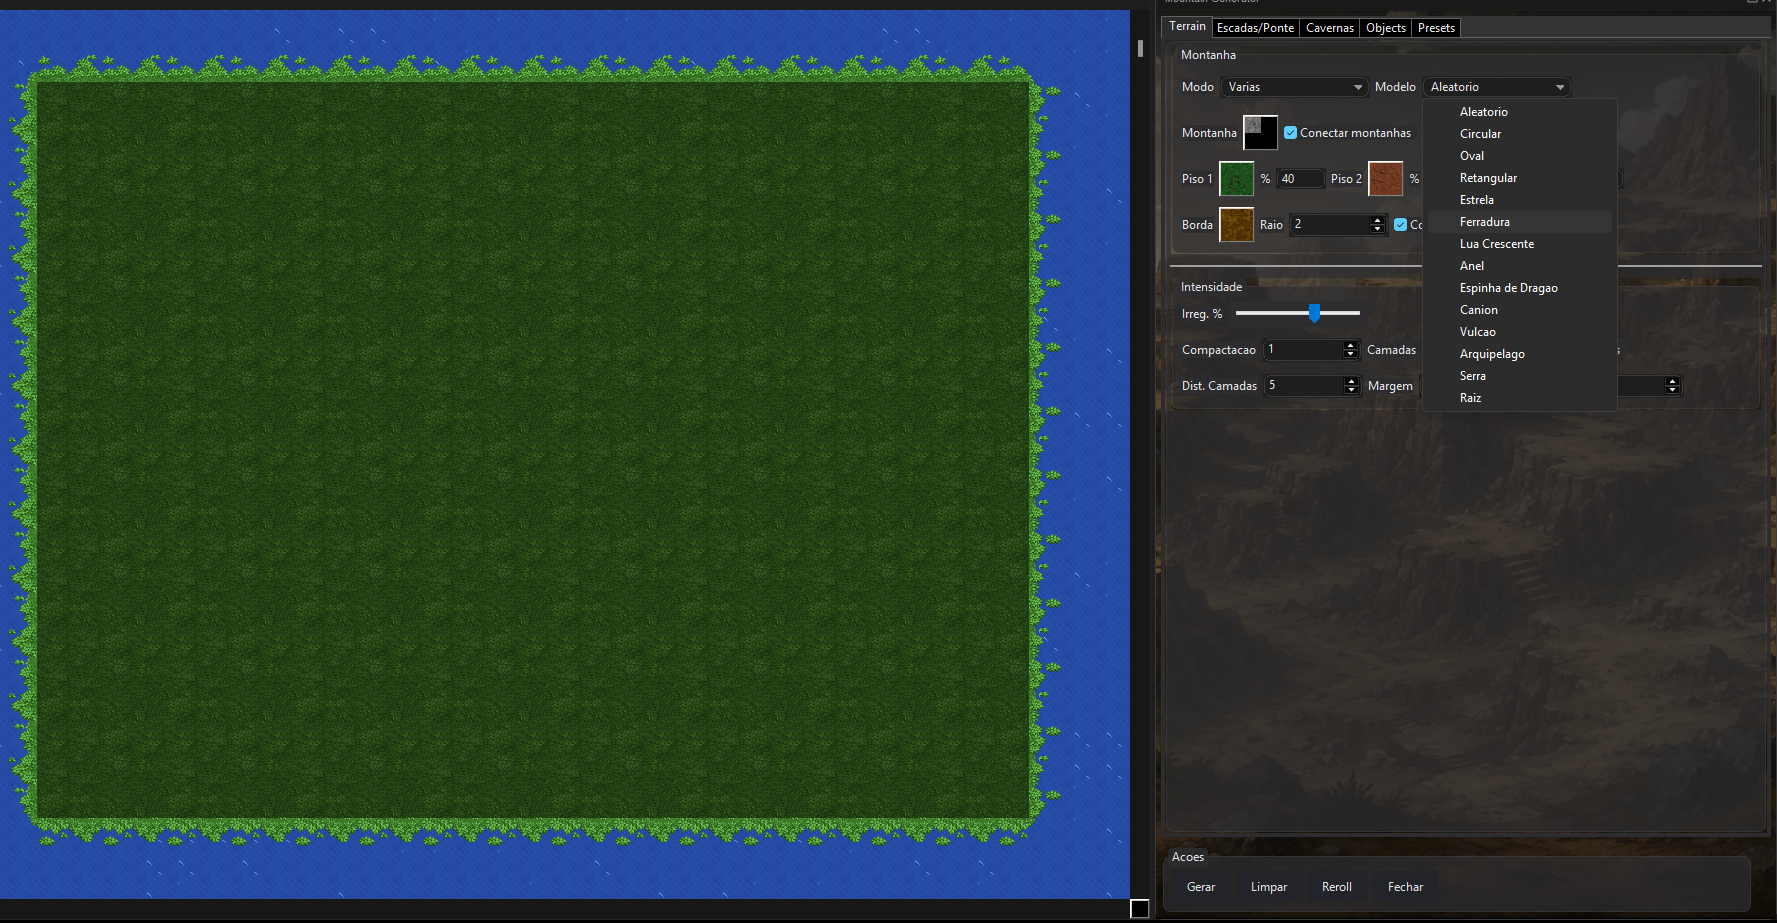
Task: Select the Arquipelago model option
Action: point(1519,354)
